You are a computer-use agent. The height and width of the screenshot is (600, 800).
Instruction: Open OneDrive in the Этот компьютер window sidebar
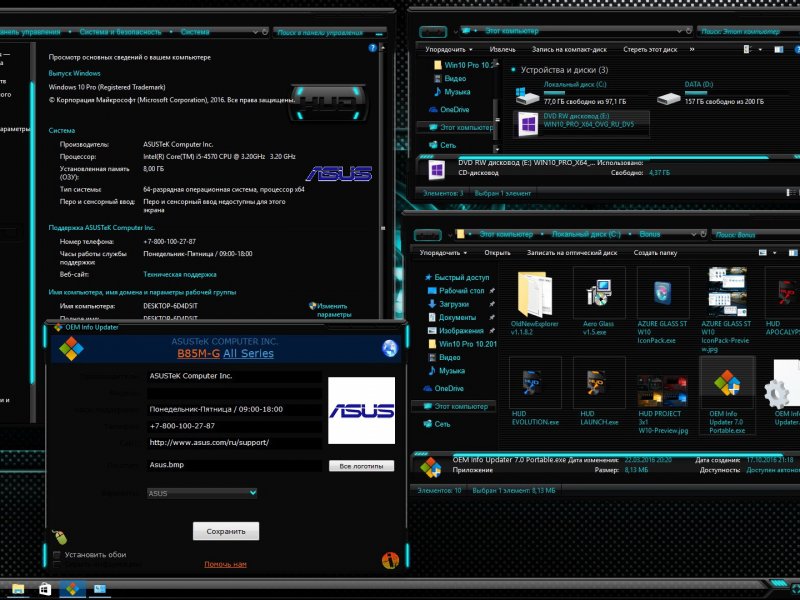click(448, 110)
